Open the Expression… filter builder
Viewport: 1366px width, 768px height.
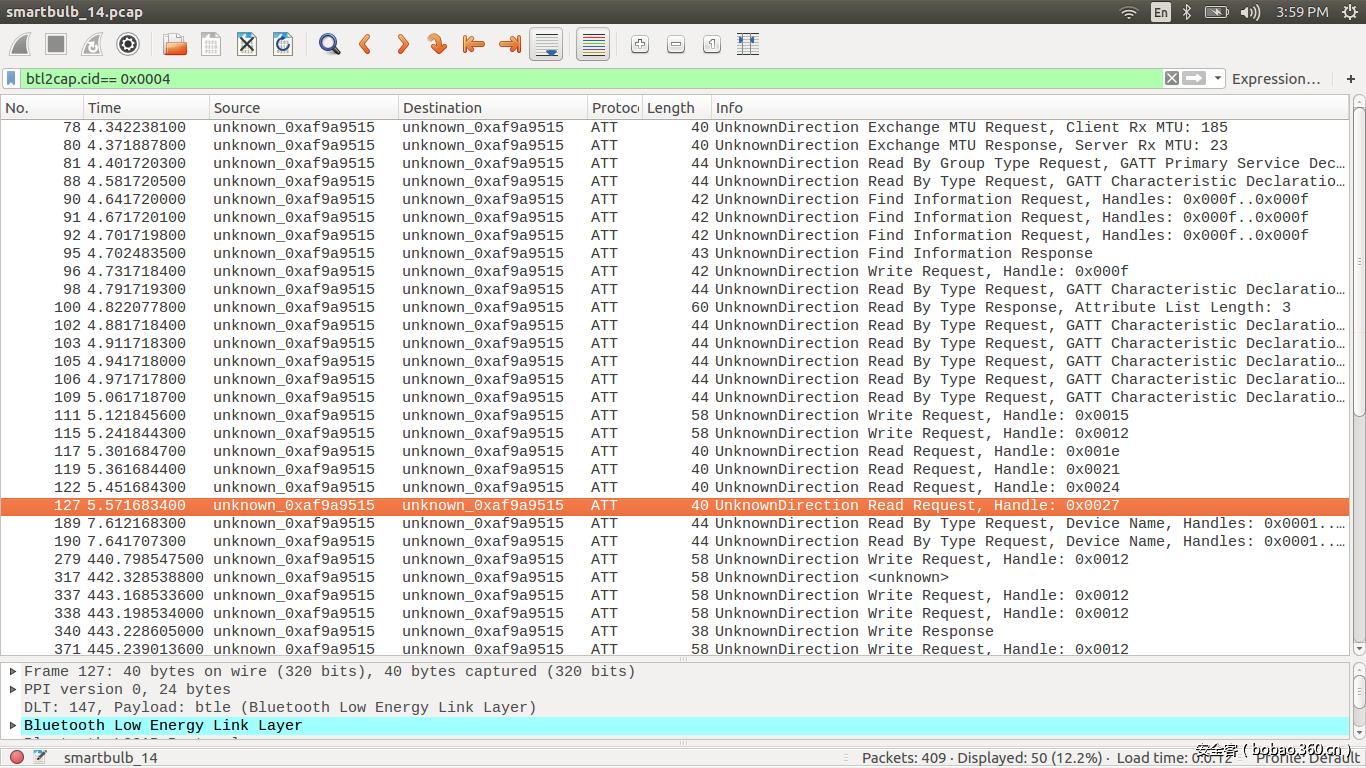(x=1275, y=78)
